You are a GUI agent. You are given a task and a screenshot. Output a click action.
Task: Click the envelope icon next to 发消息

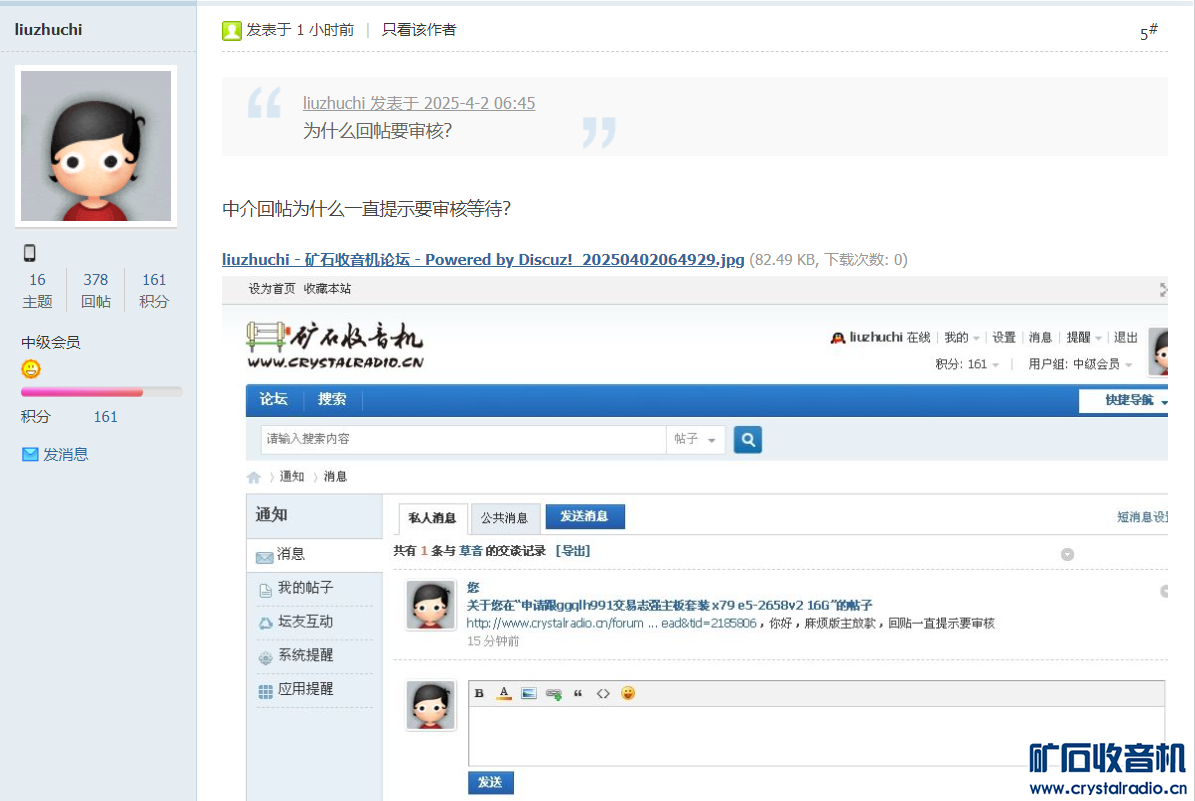click(x=30, y=454)
